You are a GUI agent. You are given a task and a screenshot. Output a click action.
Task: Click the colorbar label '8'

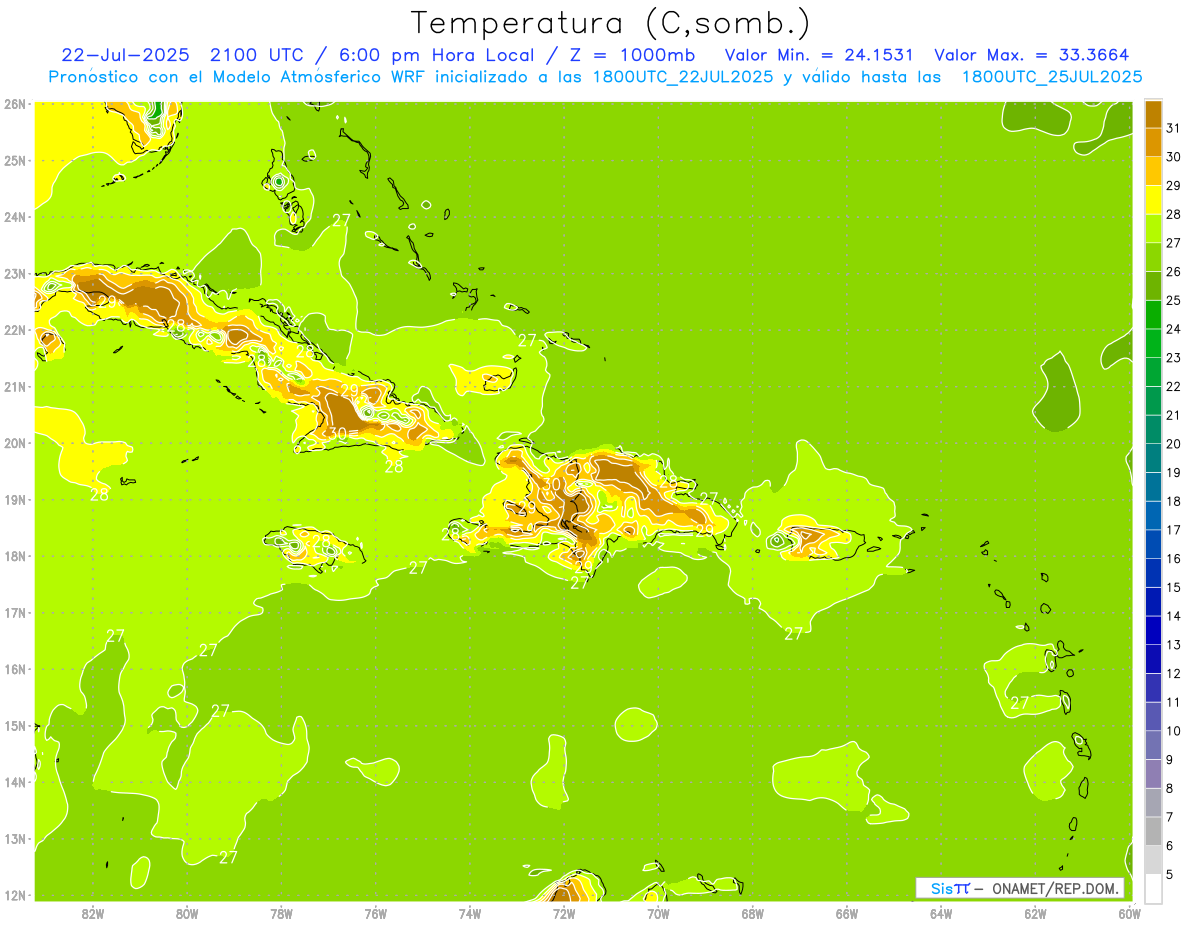[1169, 788]
